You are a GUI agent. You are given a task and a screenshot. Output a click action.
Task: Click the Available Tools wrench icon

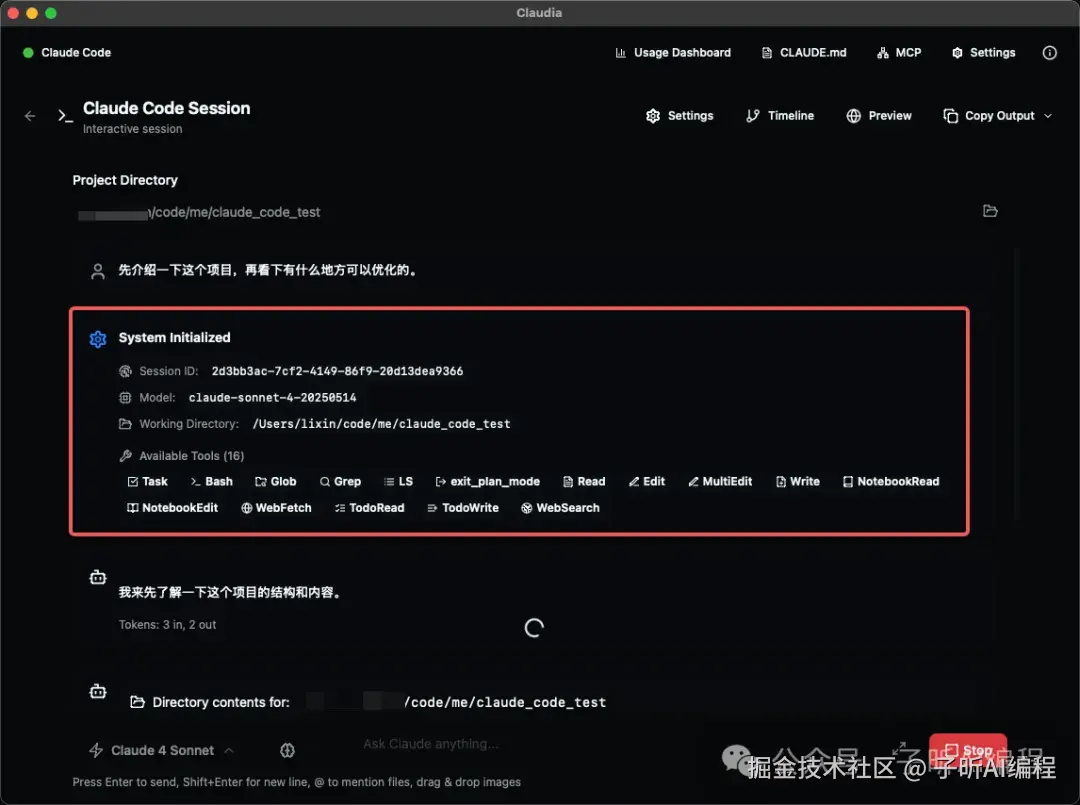coord(125,456)
